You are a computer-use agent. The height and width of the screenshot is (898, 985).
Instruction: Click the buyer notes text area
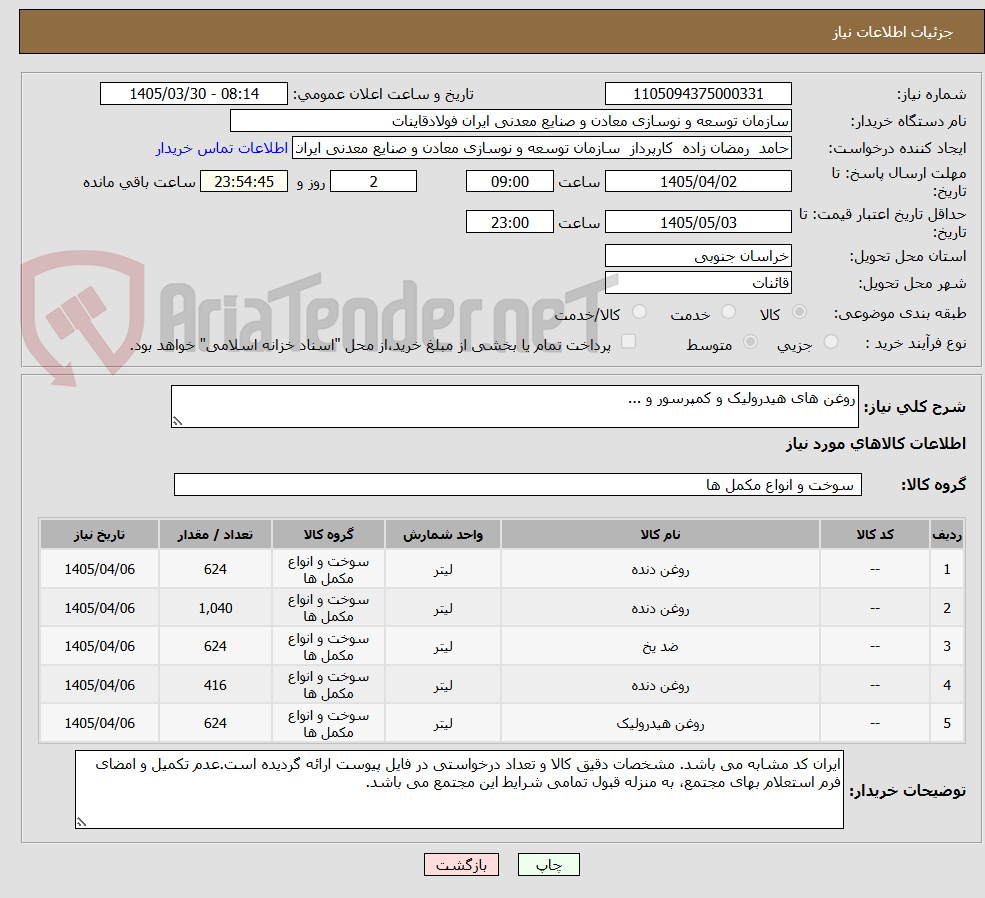point(459,789)
